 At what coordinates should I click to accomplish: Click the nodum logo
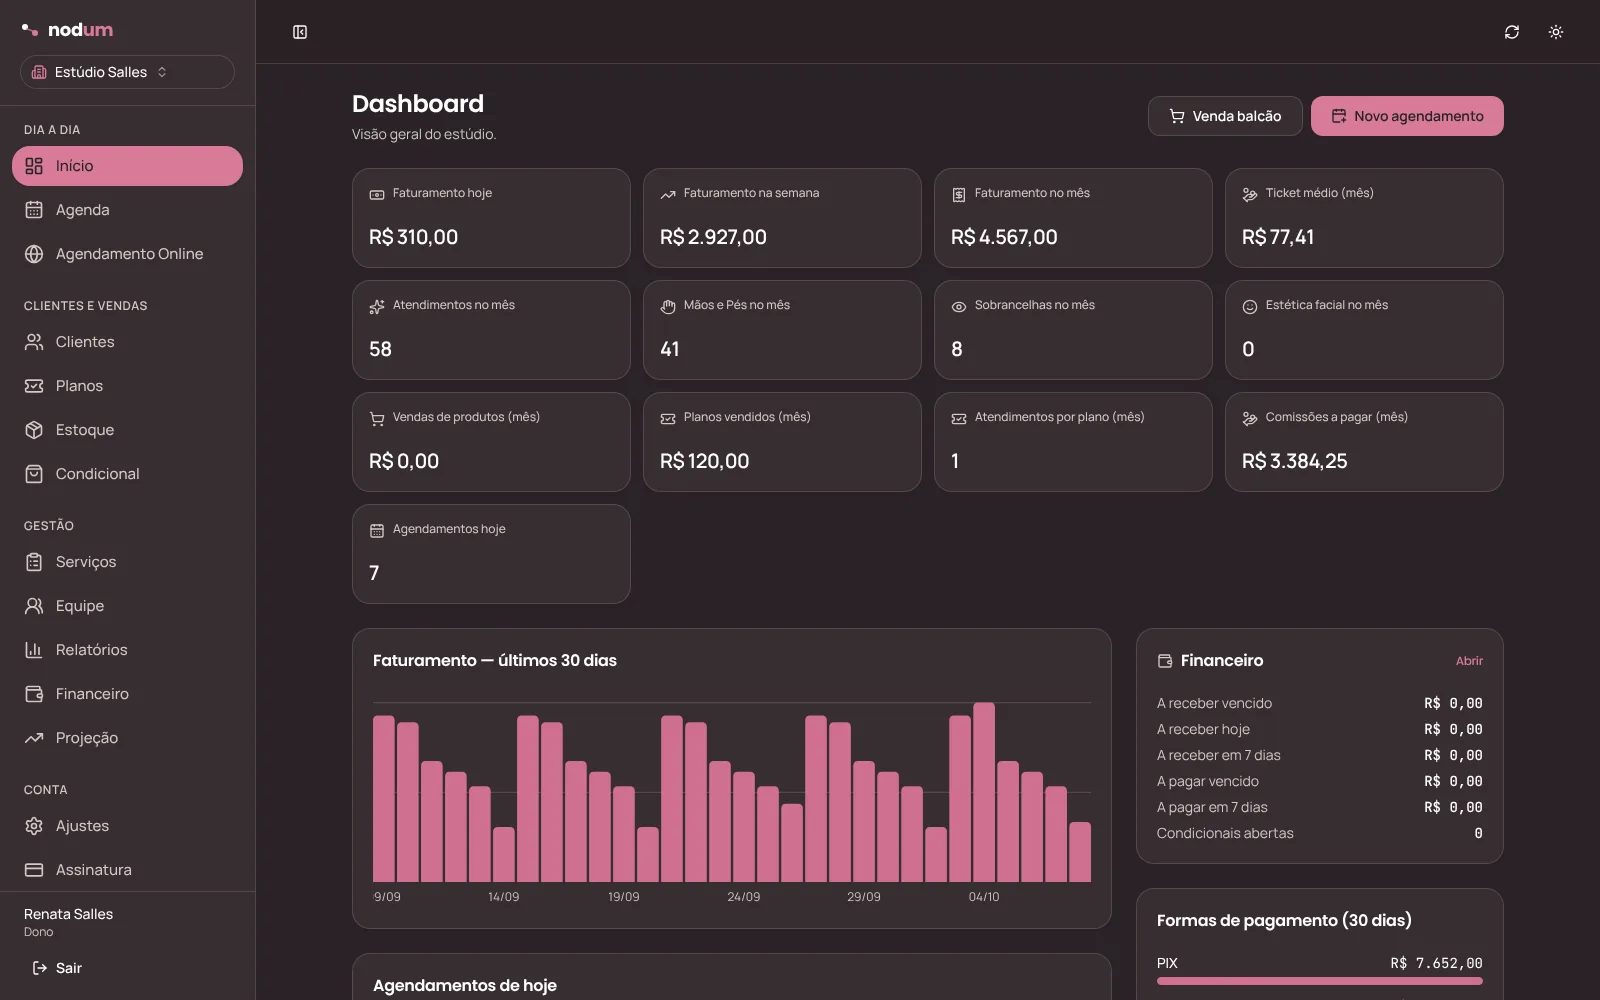point(68,30)
